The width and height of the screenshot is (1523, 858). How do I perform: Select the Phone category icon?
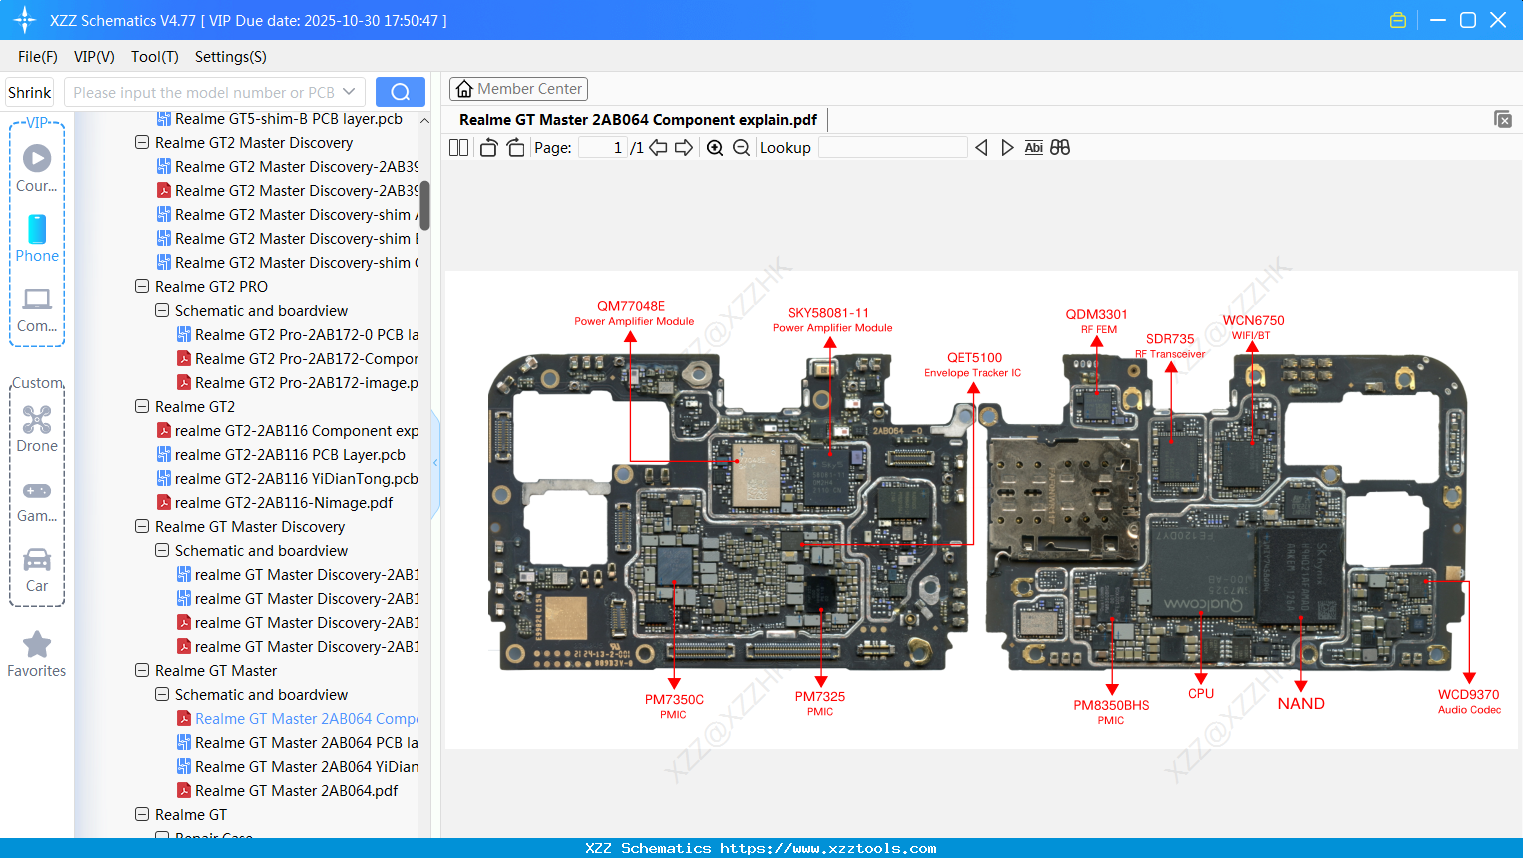point(37,239)
